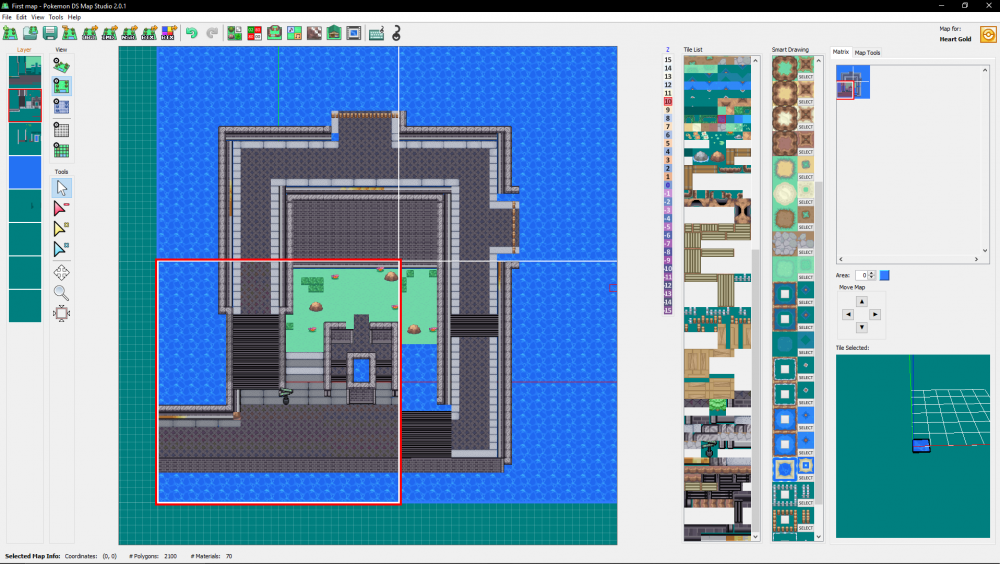Viewport: 1000px width, 564px height.
Task: Open the bag-shaped toolbar icon
Action: pyautogui.click(x=274, y=33)
